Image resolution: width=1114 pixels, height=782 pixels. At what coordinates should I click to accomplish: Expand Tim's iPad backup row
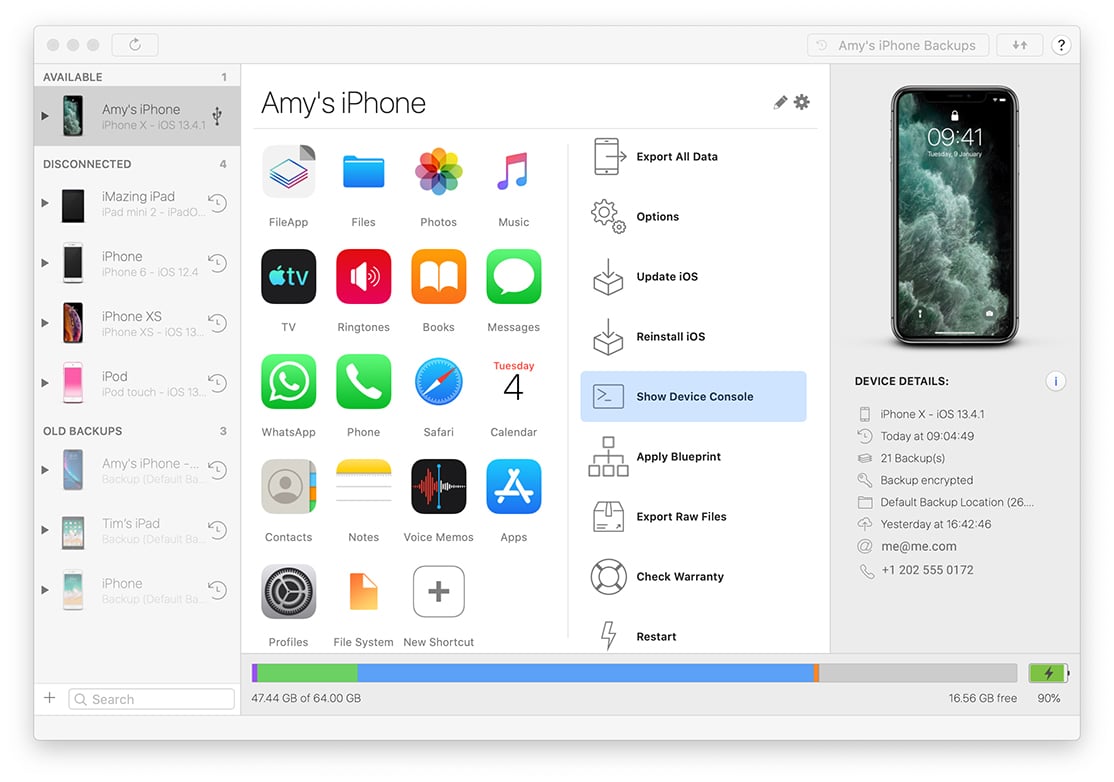click(x=45, y=530)
